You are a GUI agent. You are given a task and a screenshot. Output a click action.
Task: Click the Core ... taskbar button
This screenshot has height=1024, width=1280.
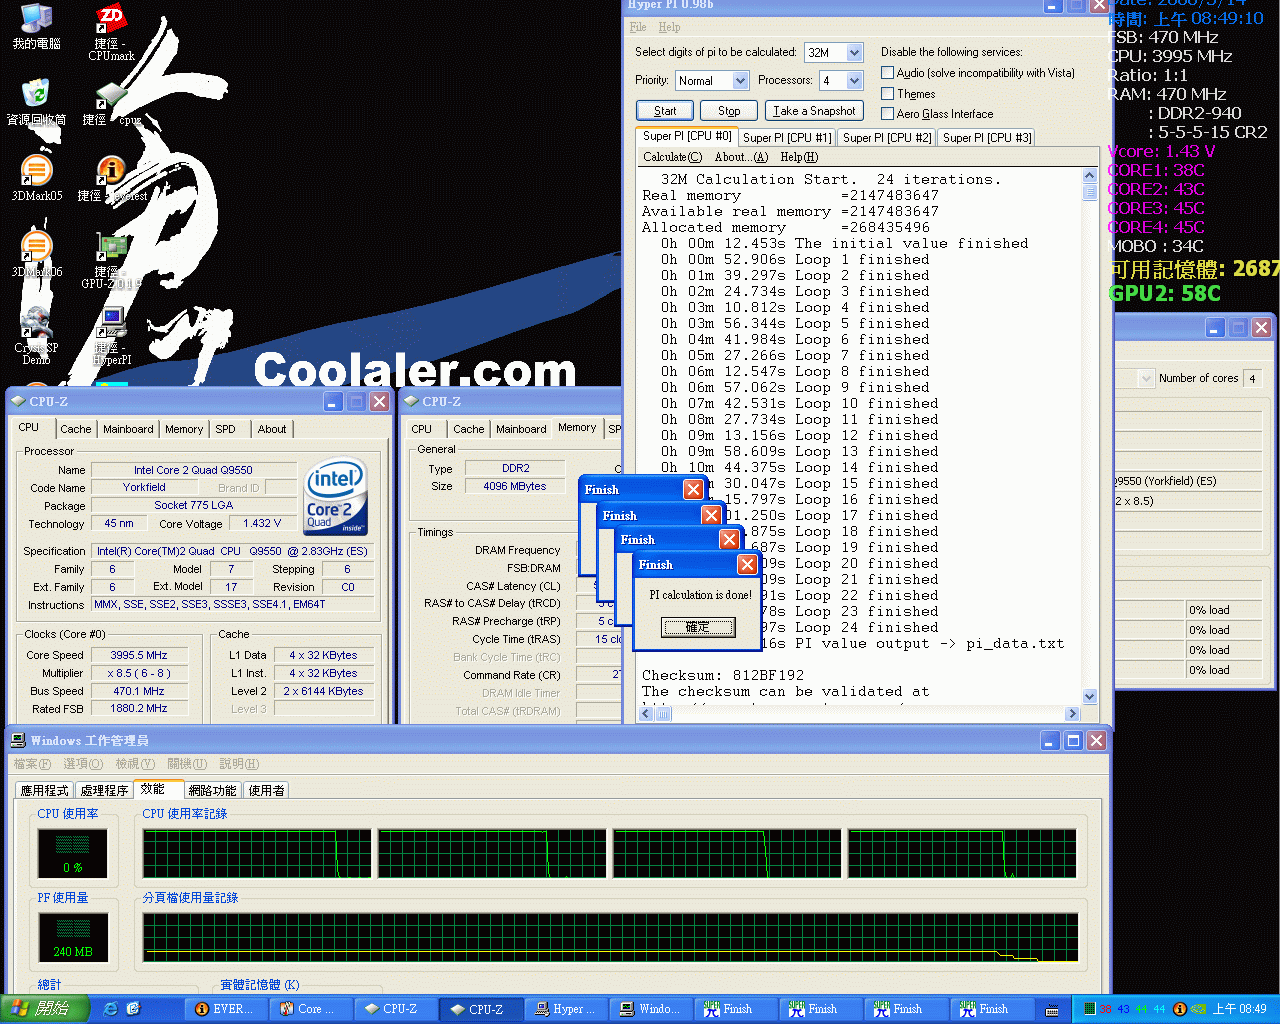[x=309, y=1009]
